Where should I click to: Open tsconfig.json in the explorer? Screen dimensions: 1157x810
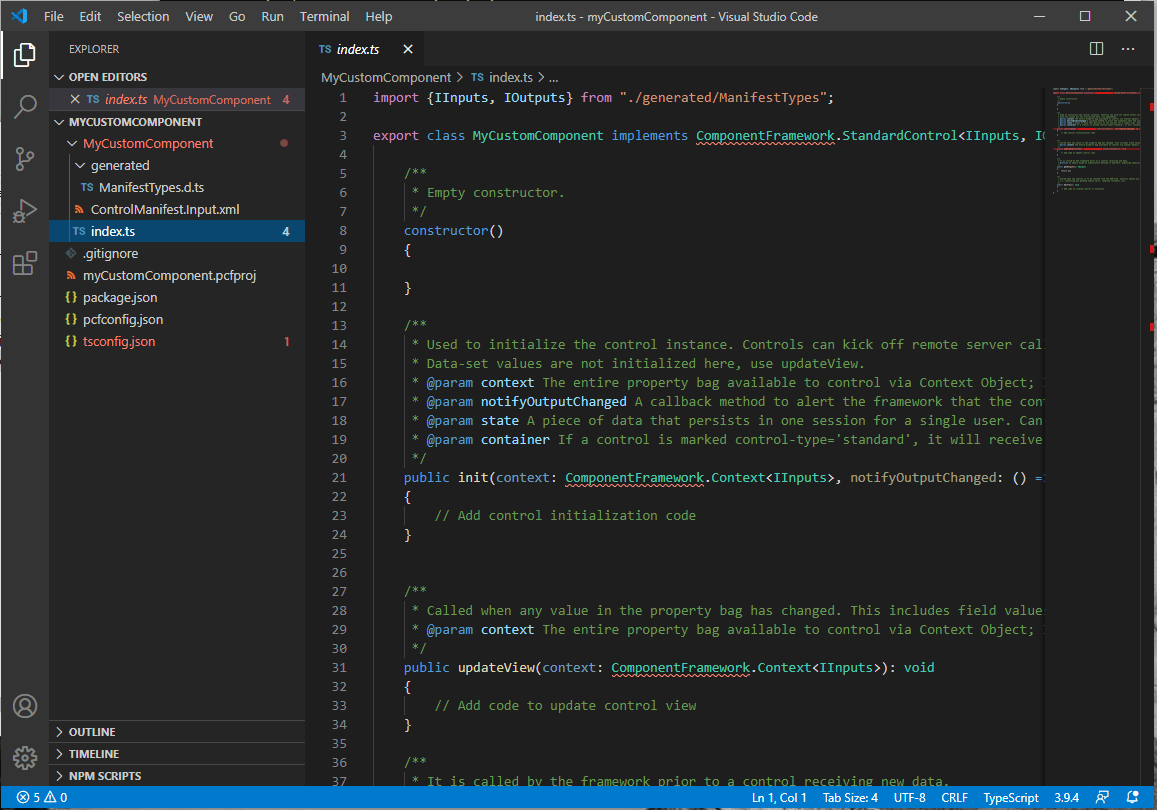[x=119, y=341]
